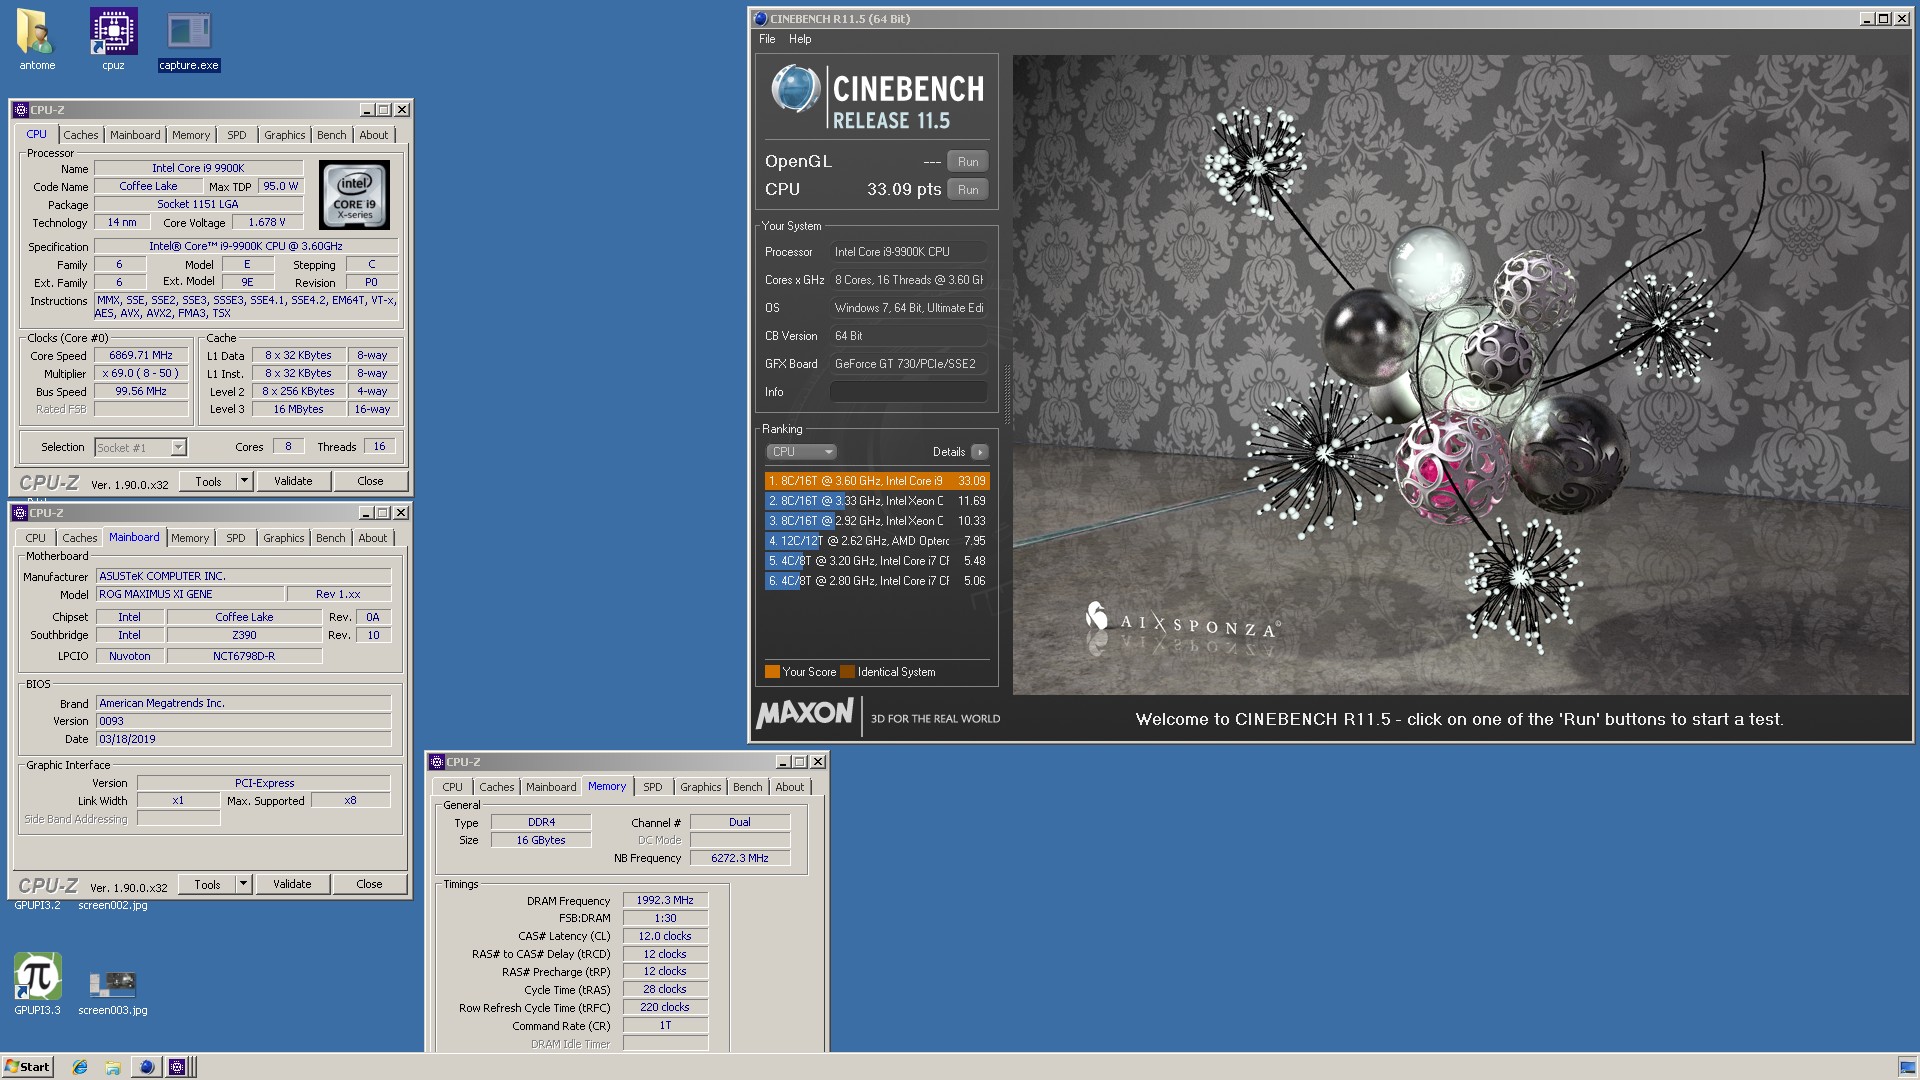
Task: Switch to Memory tab in the Motherboard CPU-Z window
Action: (x=190, y=538)
